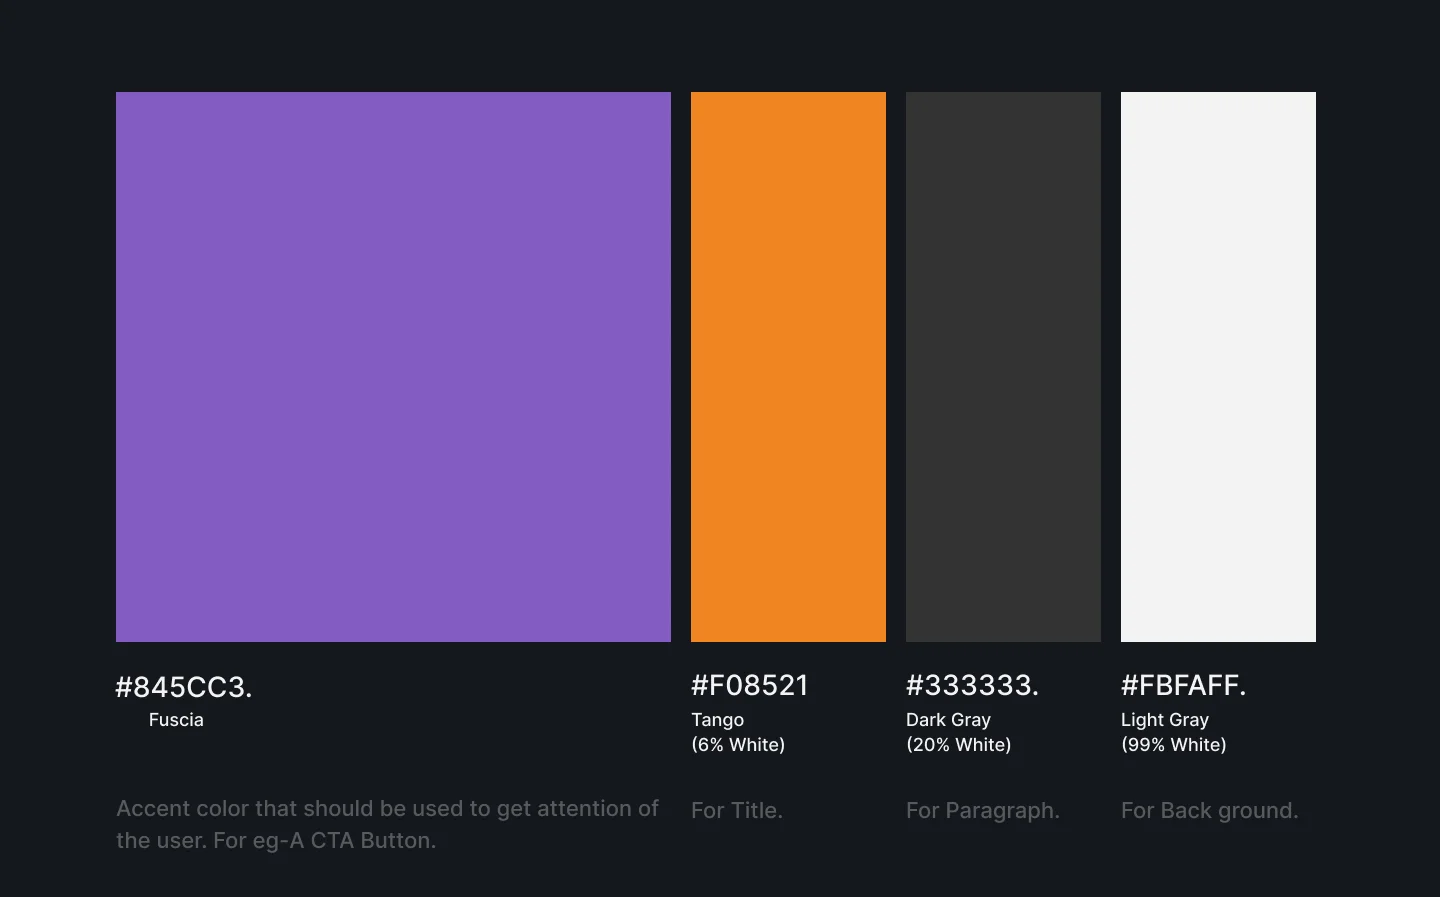Click the Tango color name
Screen dimensions: 1440x897
(717, 720)
